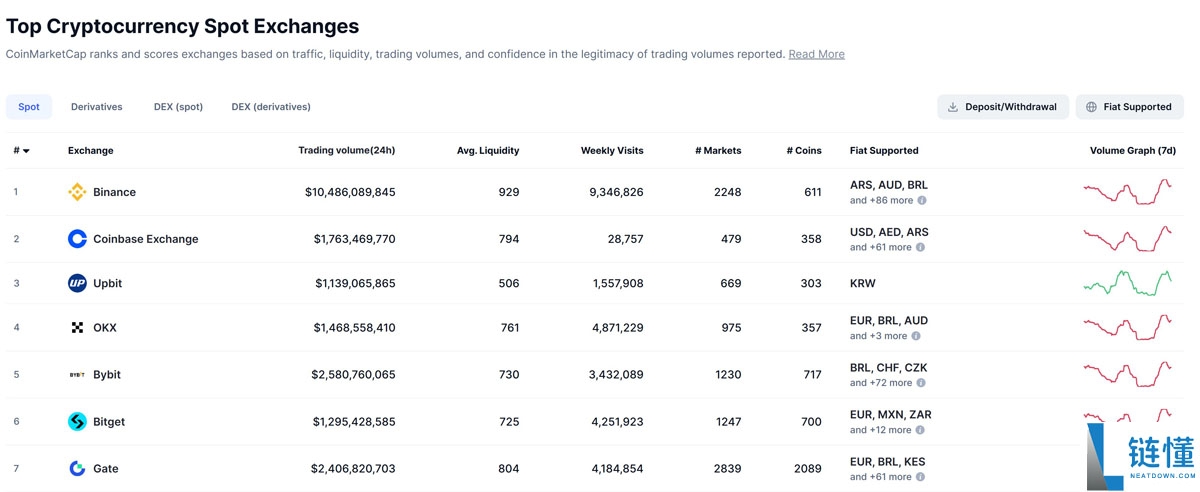Open the Coinbase Exchange link

[146, 239]
